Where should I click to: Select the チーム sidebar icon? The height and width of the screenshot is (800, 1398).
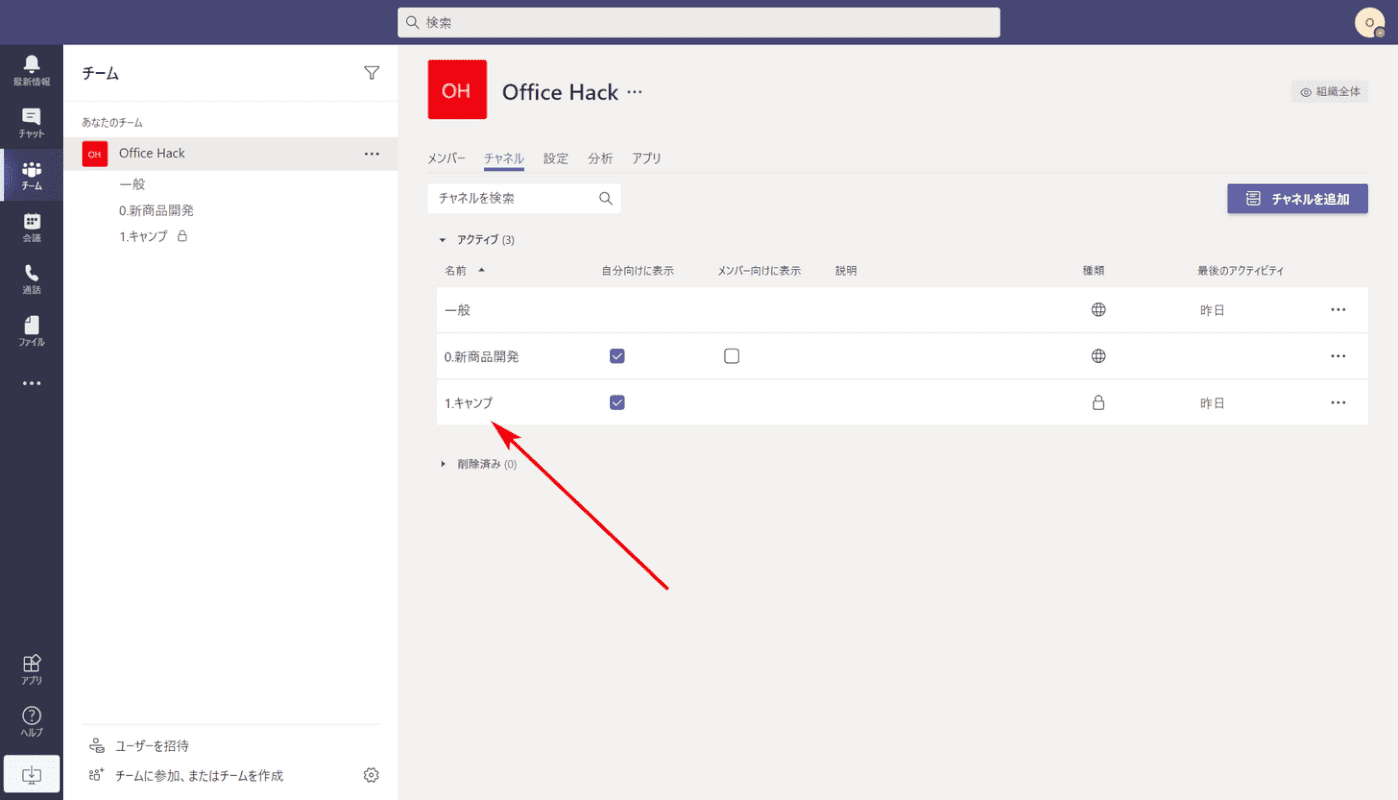31,176
